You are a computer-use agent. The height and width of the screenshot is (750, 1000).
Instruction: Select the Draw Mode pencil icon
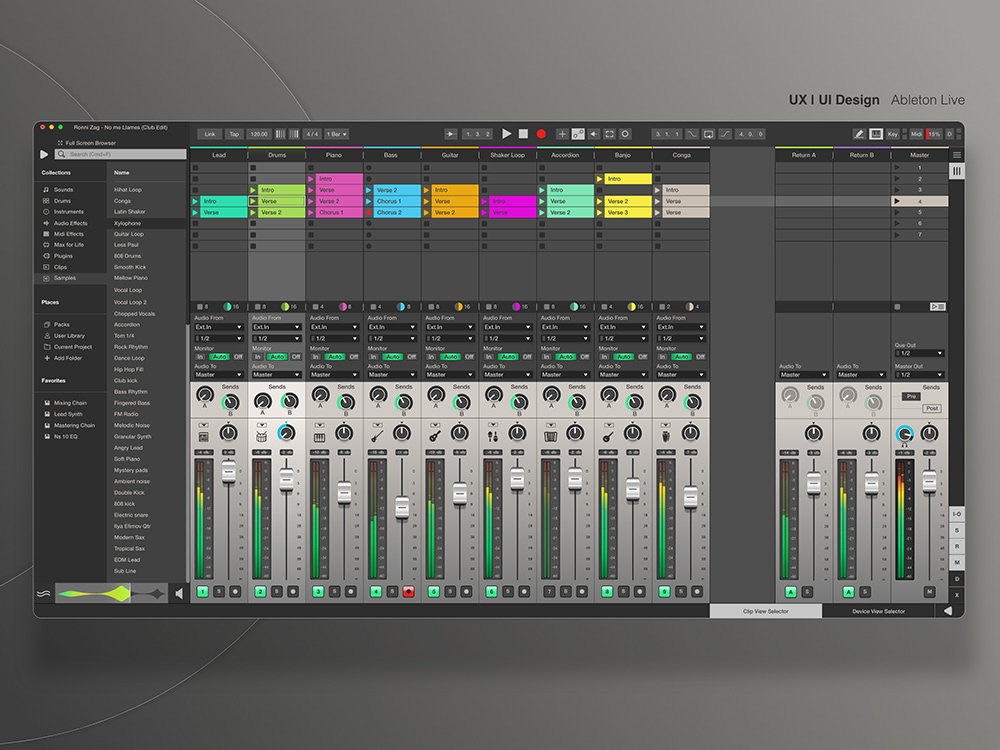coord(859,134)
